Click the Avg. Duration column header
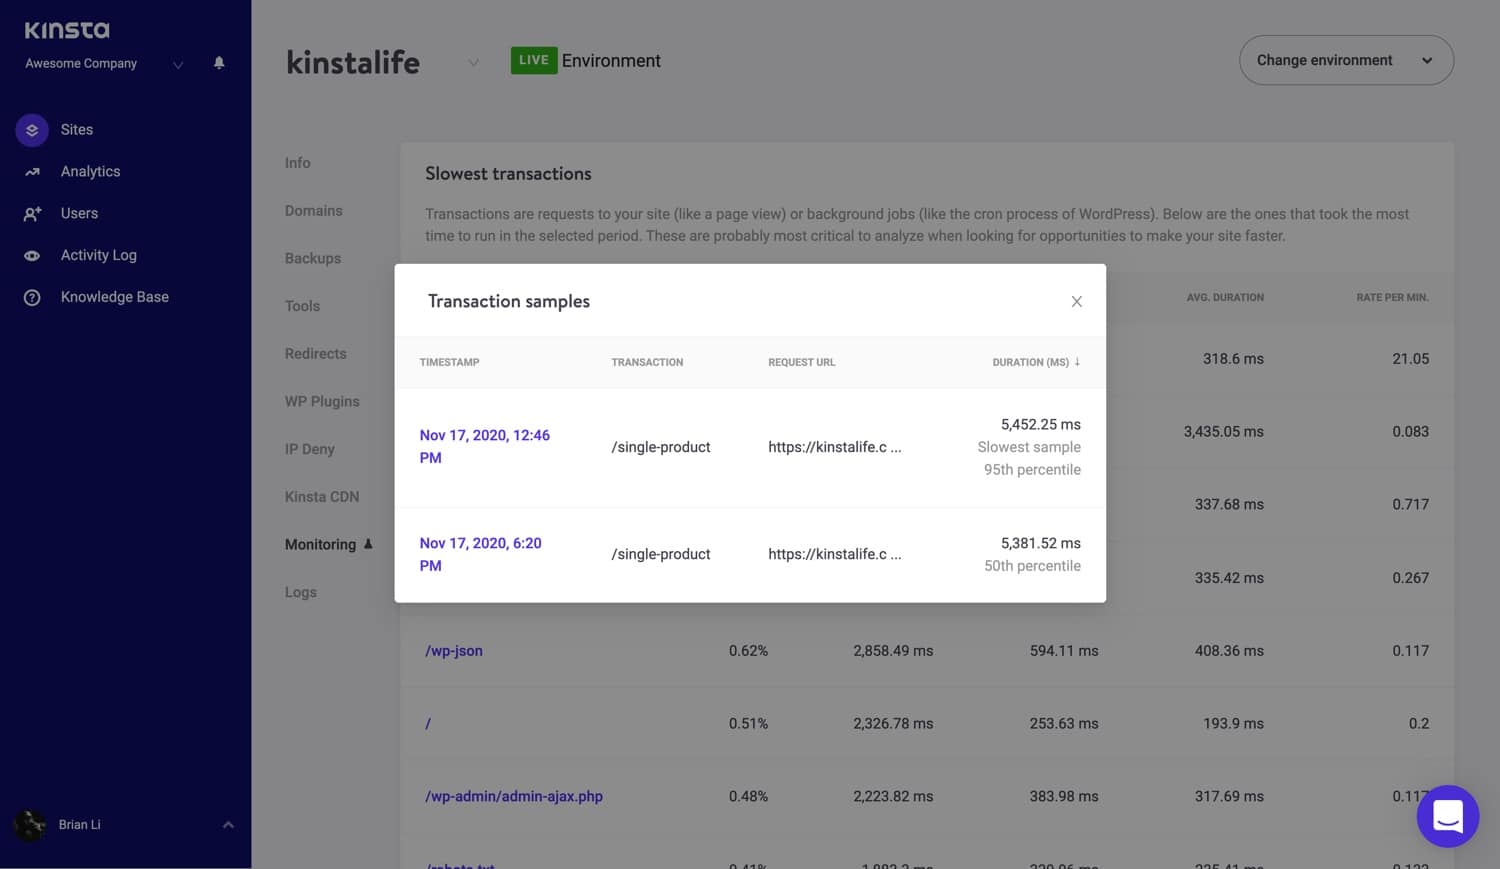 tap(1225, 297)
